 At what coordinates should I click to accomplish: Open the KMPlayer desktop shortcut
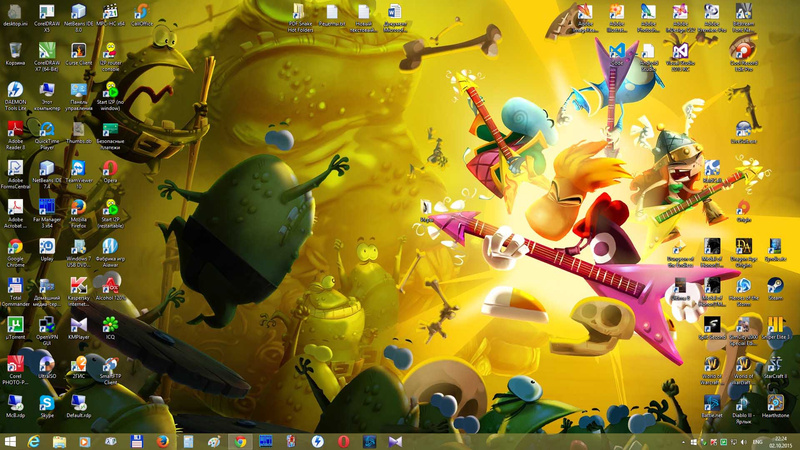(78, 325)
